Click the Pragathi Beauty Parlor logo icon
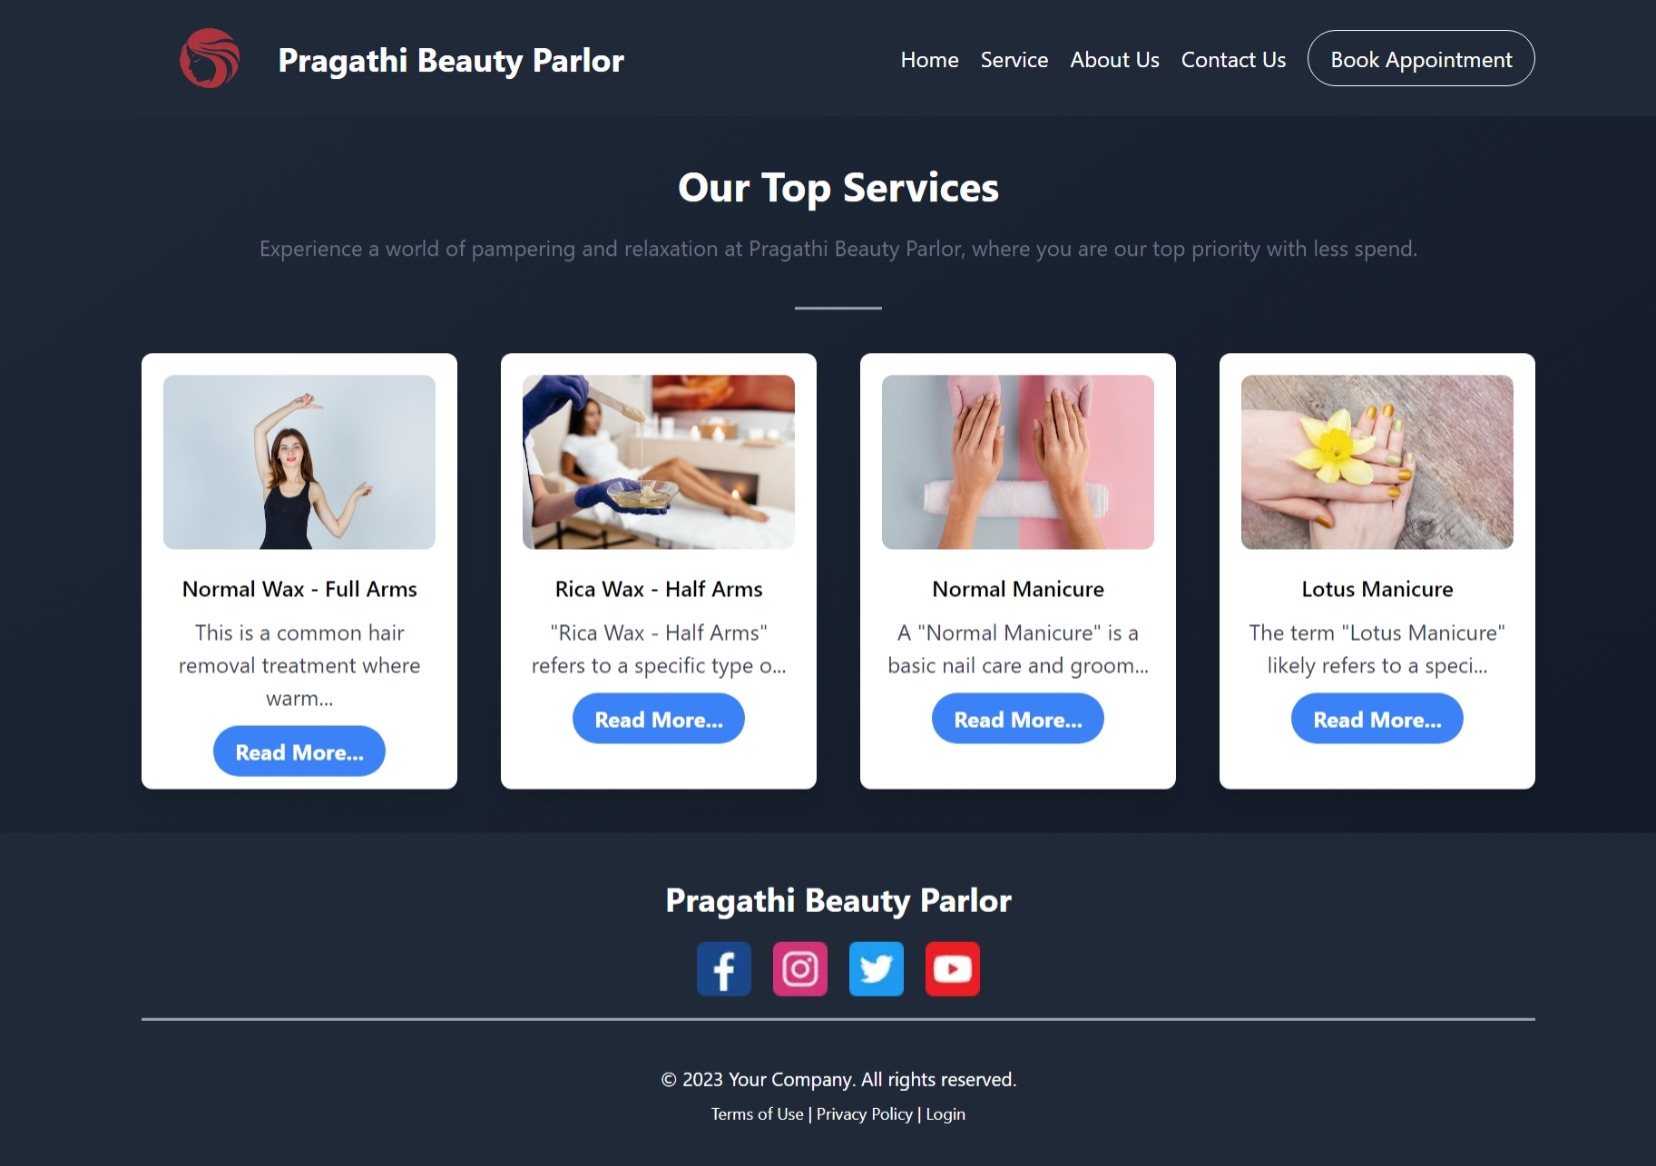The image size is (1656, 1166). pyautogui.click(x=210, y=58)
